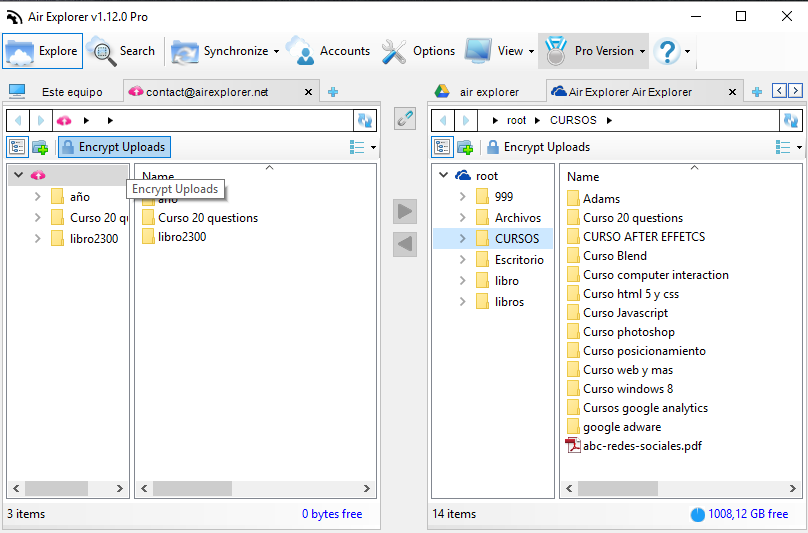This screenshot has width=808, height=533.
Task: Click CURSOS in the right path bar
Action: coord(573,120)
